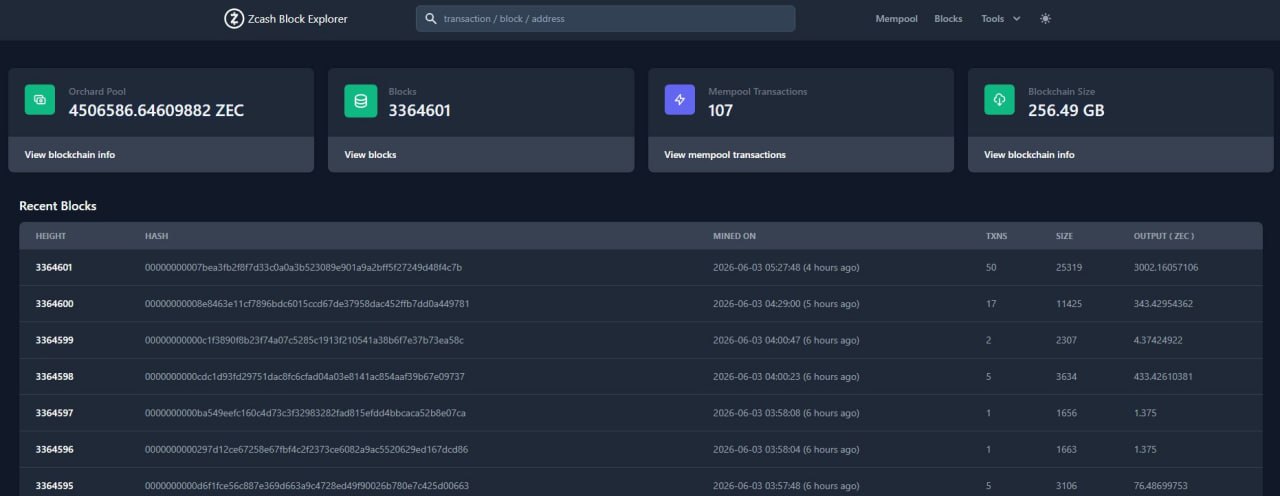Click output value 3002.16057106
This screenshot has height=496, width=1280.
pyautogui.click(x=1166, y=267)
